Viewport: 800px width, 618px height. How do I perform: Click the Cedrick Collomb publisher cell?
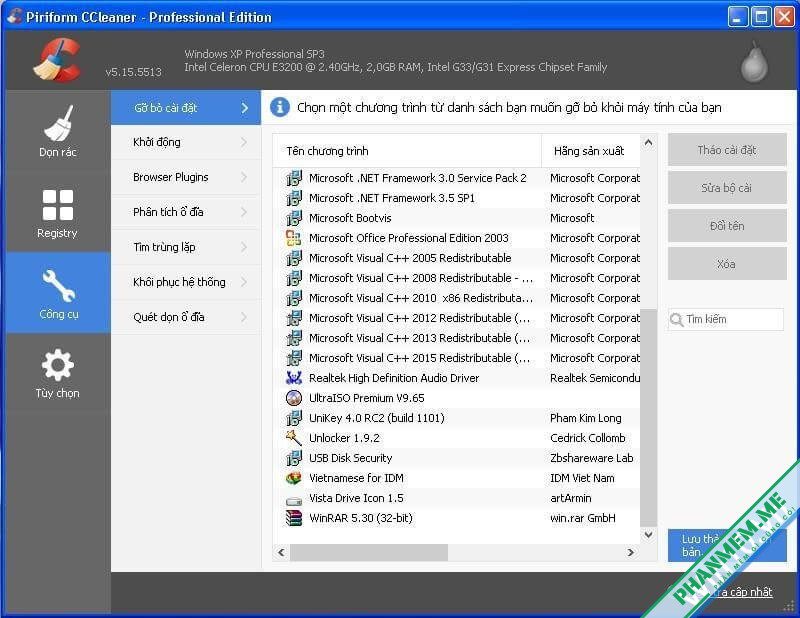[588, 438]
